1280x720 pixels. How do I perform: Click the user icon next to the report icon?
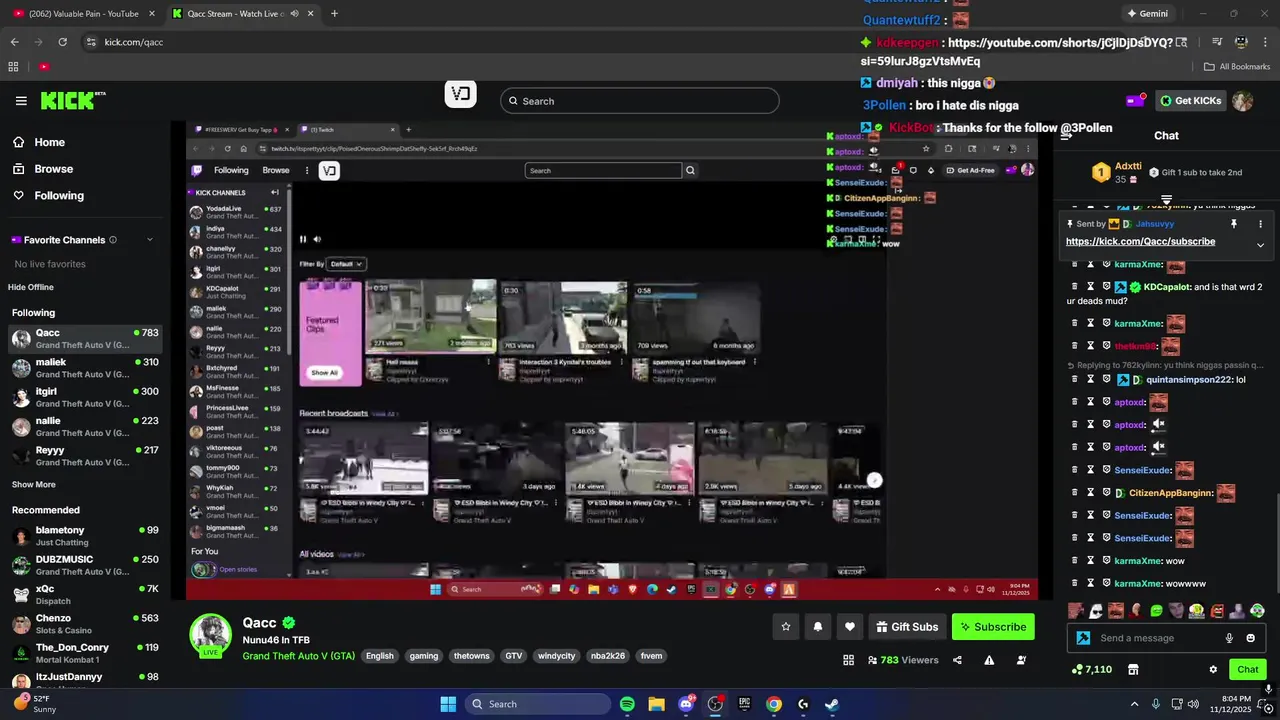pos(1021,660)
